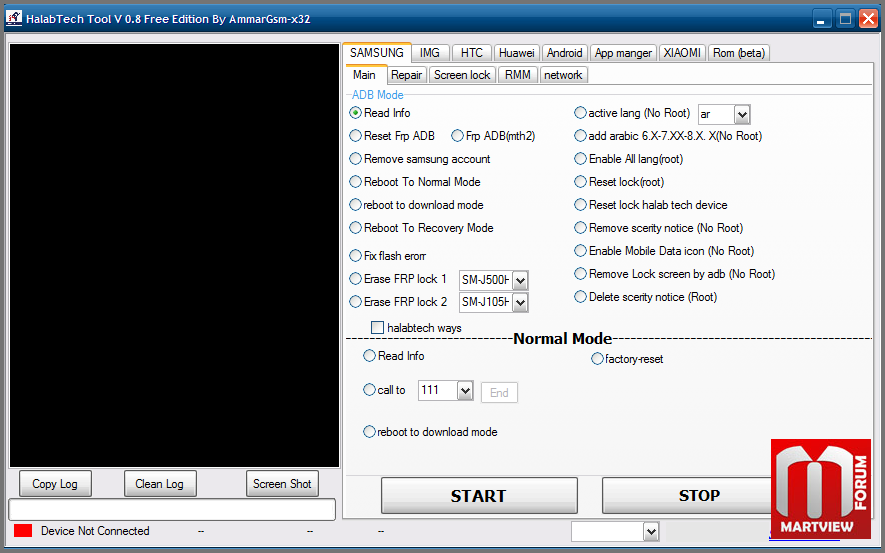Choose Remove scerity notice (No Root)
This screenshot has height=553, width=885.
[x=580, y=228]
